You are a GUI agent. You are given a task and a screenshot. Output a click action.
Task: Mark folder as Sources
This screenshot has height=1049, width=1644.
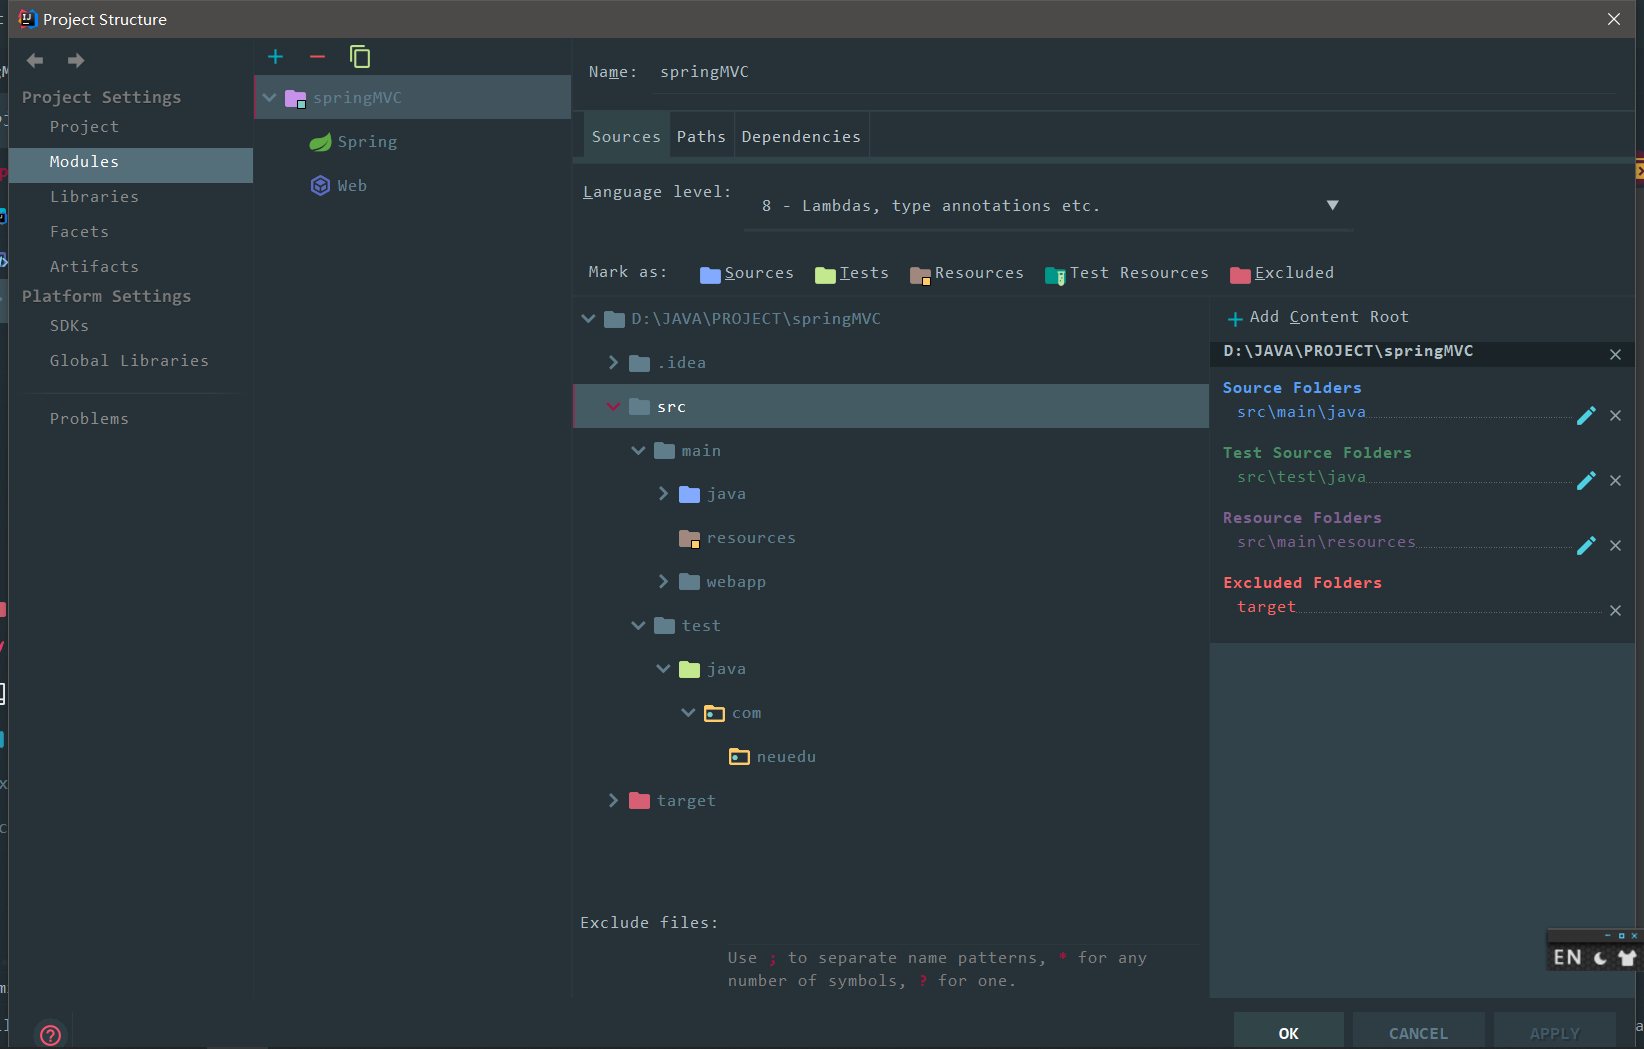pyautogui.click(x=747, y=274)
